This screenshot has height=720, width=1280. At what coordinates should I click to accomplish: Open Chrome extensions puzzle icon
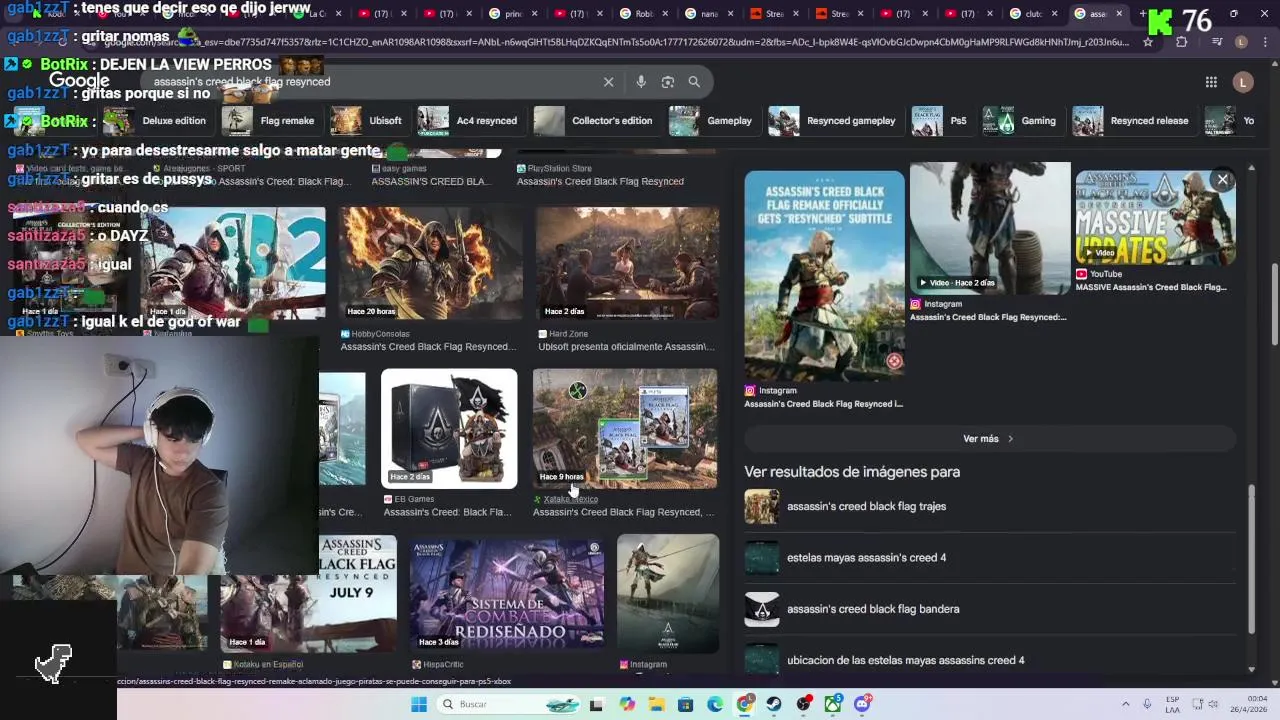click(1182, 42)
